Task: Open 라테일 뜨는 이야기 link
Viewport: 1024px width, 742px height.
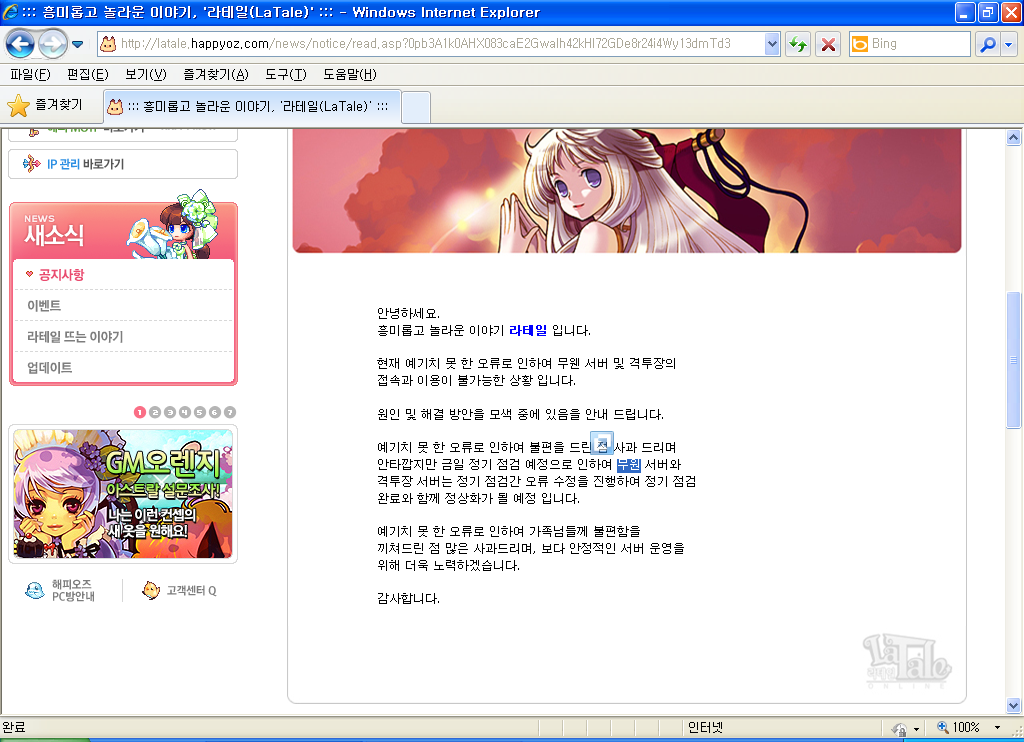Action: coord(74,337)
